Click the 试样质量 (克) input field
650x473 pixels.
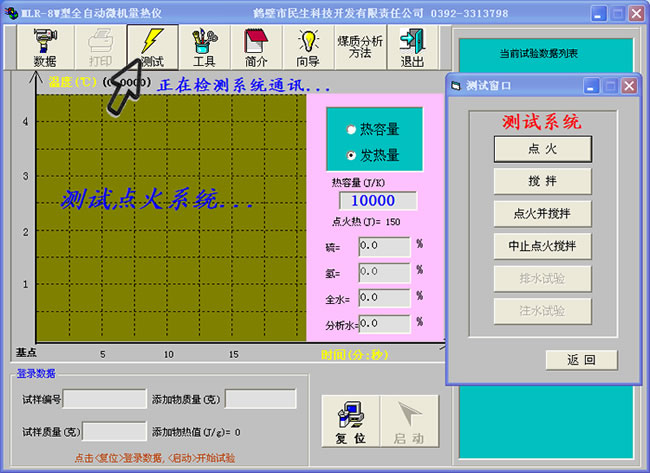[x=114, y=432]
